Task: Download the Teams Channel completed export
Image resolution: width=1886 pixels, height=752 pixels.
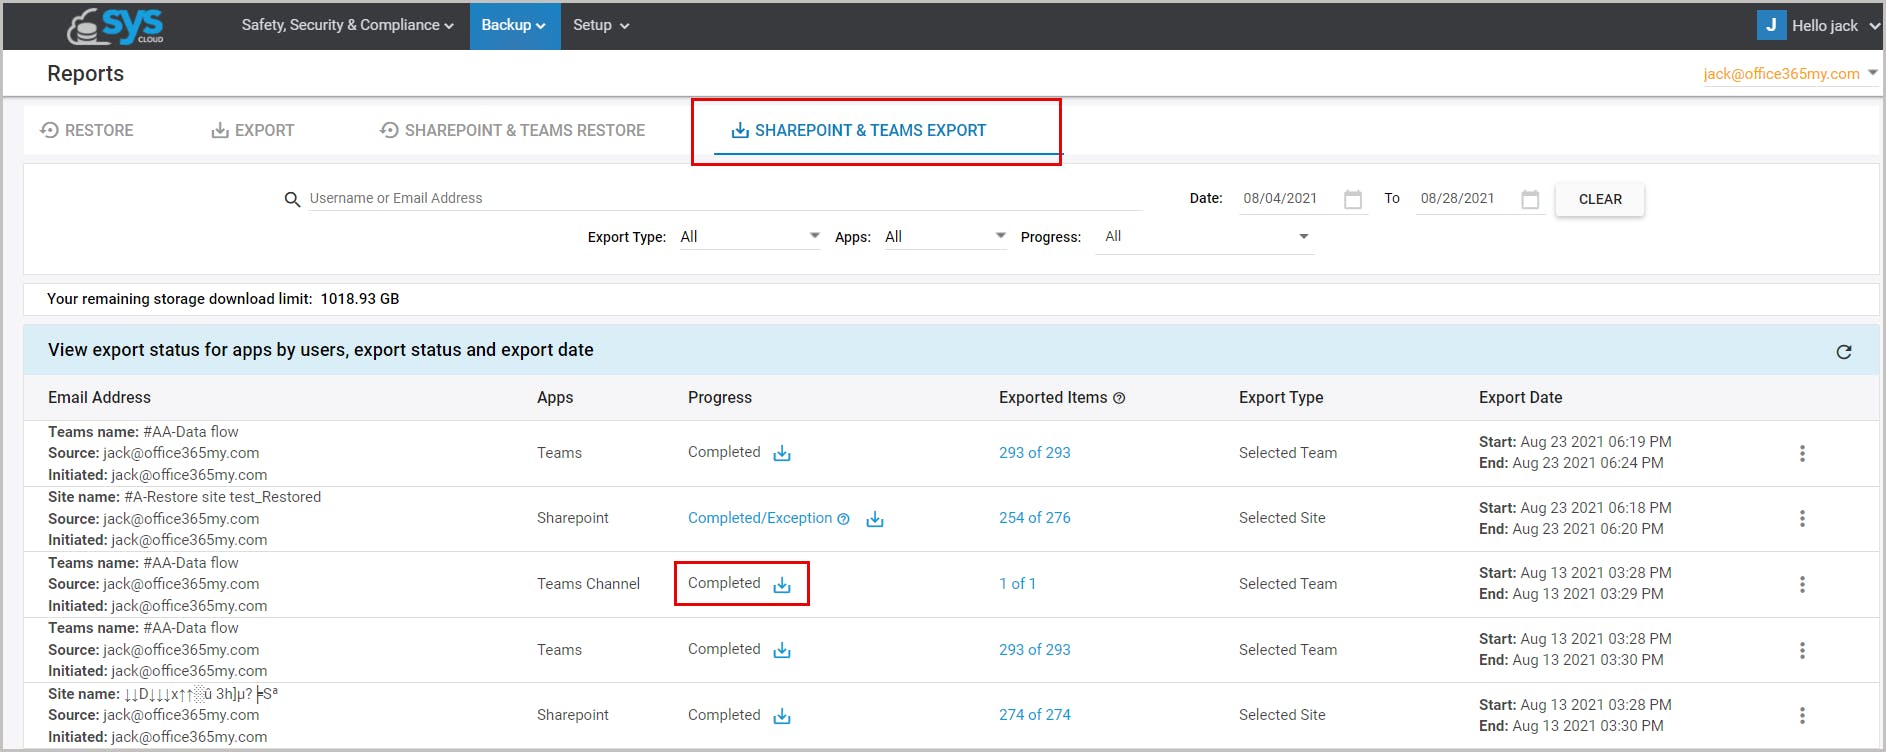Action: 782,585
